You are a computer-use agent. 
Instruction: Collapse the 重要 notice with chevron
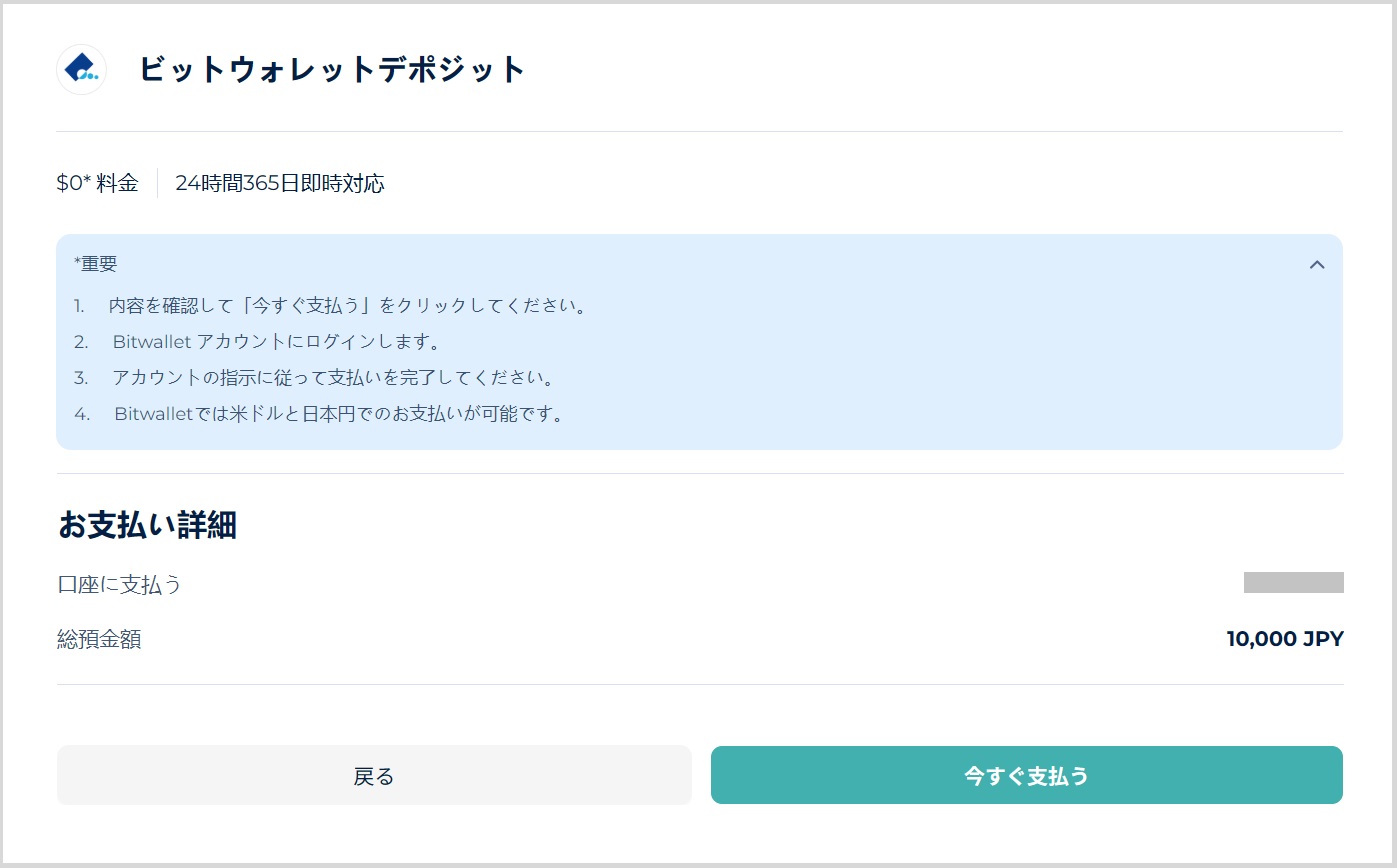pyautogui.click(x=1317, y=265)
